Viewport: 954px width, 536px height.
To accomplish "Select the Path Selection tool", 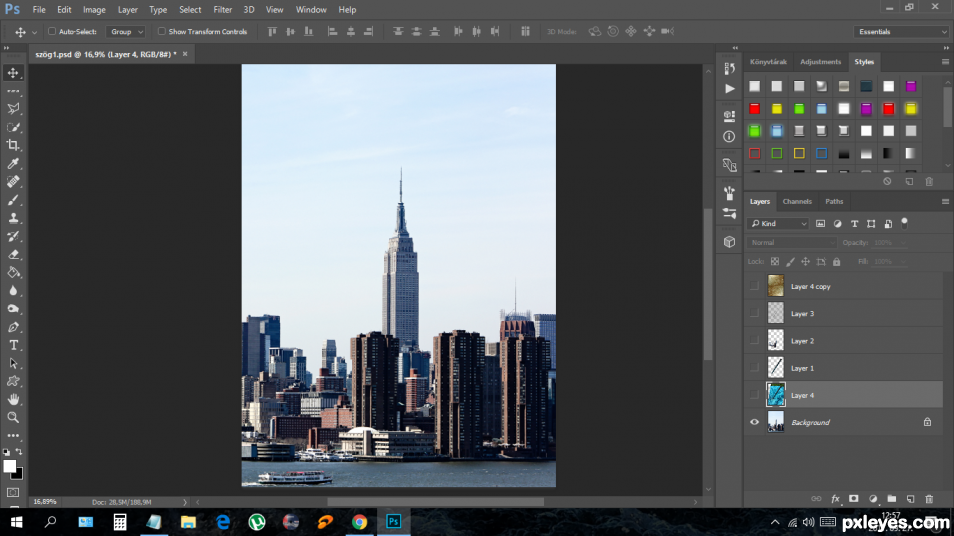I will (13, 364).
